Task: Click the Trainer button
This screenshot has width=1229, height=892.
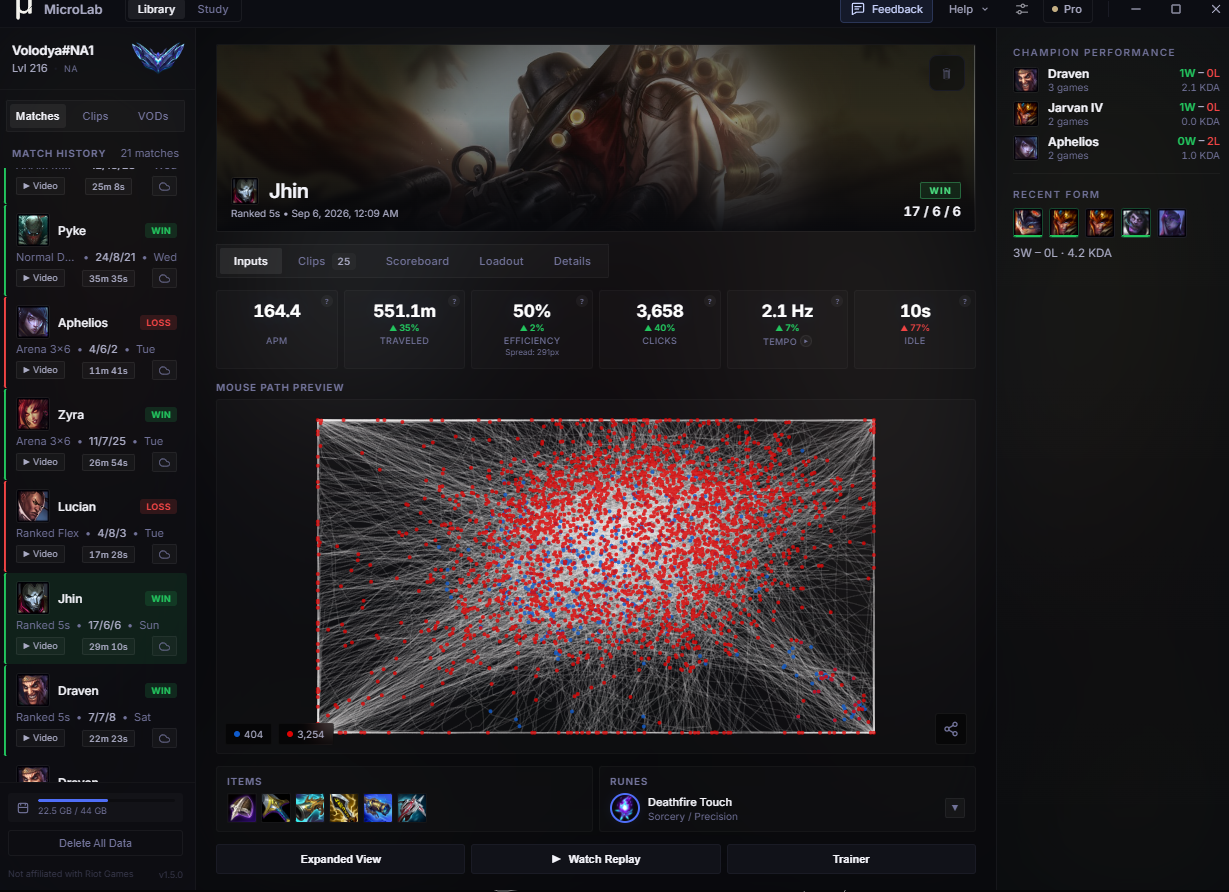Action: point(851,859)
